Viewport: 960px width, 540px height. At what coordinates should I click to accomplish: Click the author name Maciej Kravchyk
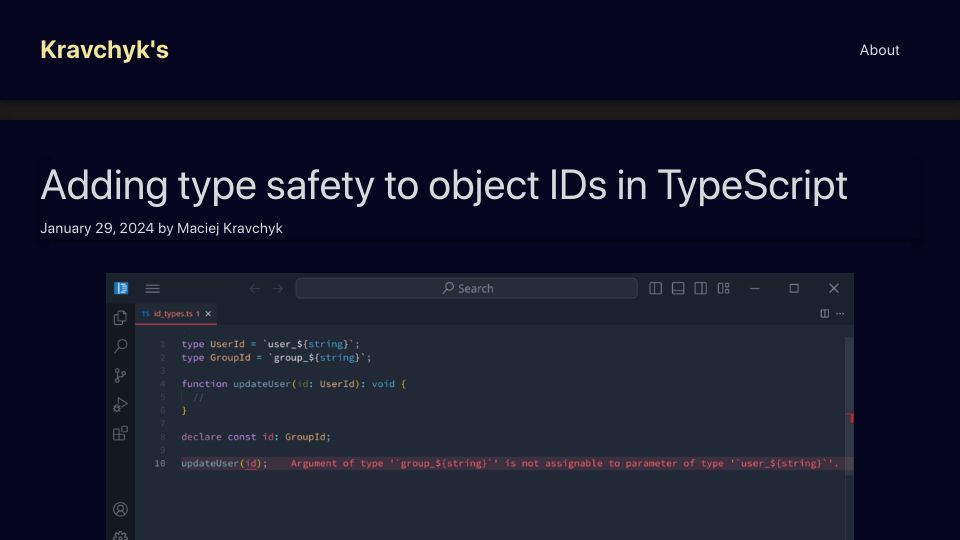[x=230, y=228]
